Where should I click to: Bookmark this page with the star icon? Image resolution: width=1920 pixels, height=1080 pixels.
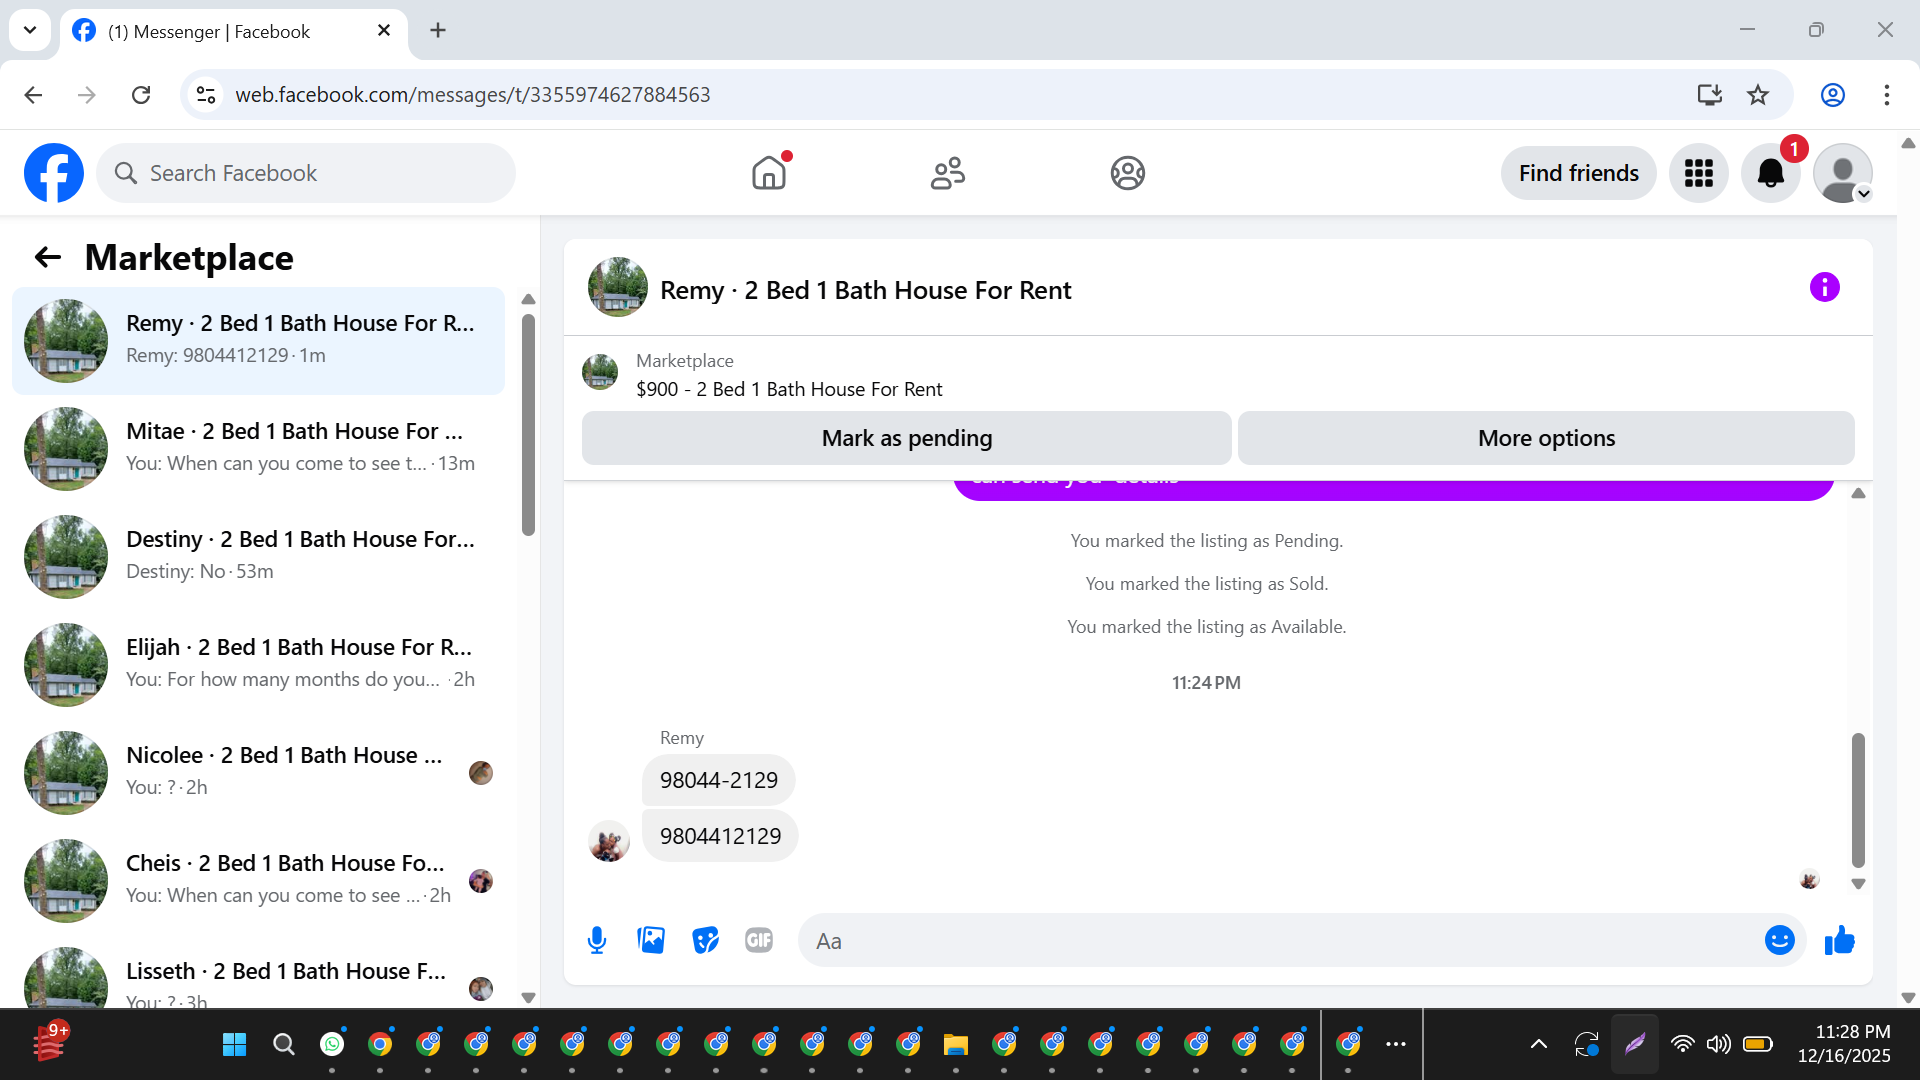(1758, 94)
